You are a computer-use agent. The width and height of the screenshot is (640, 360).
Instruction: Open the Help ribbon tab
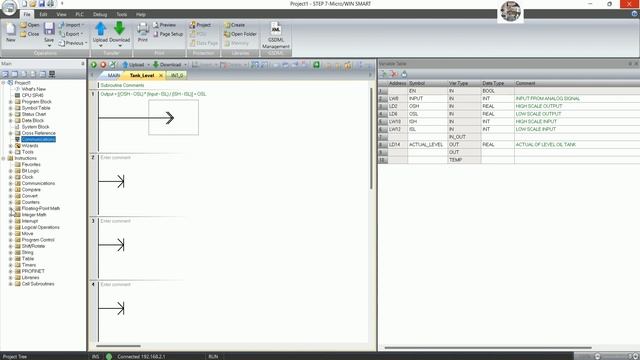click(141, 14)
